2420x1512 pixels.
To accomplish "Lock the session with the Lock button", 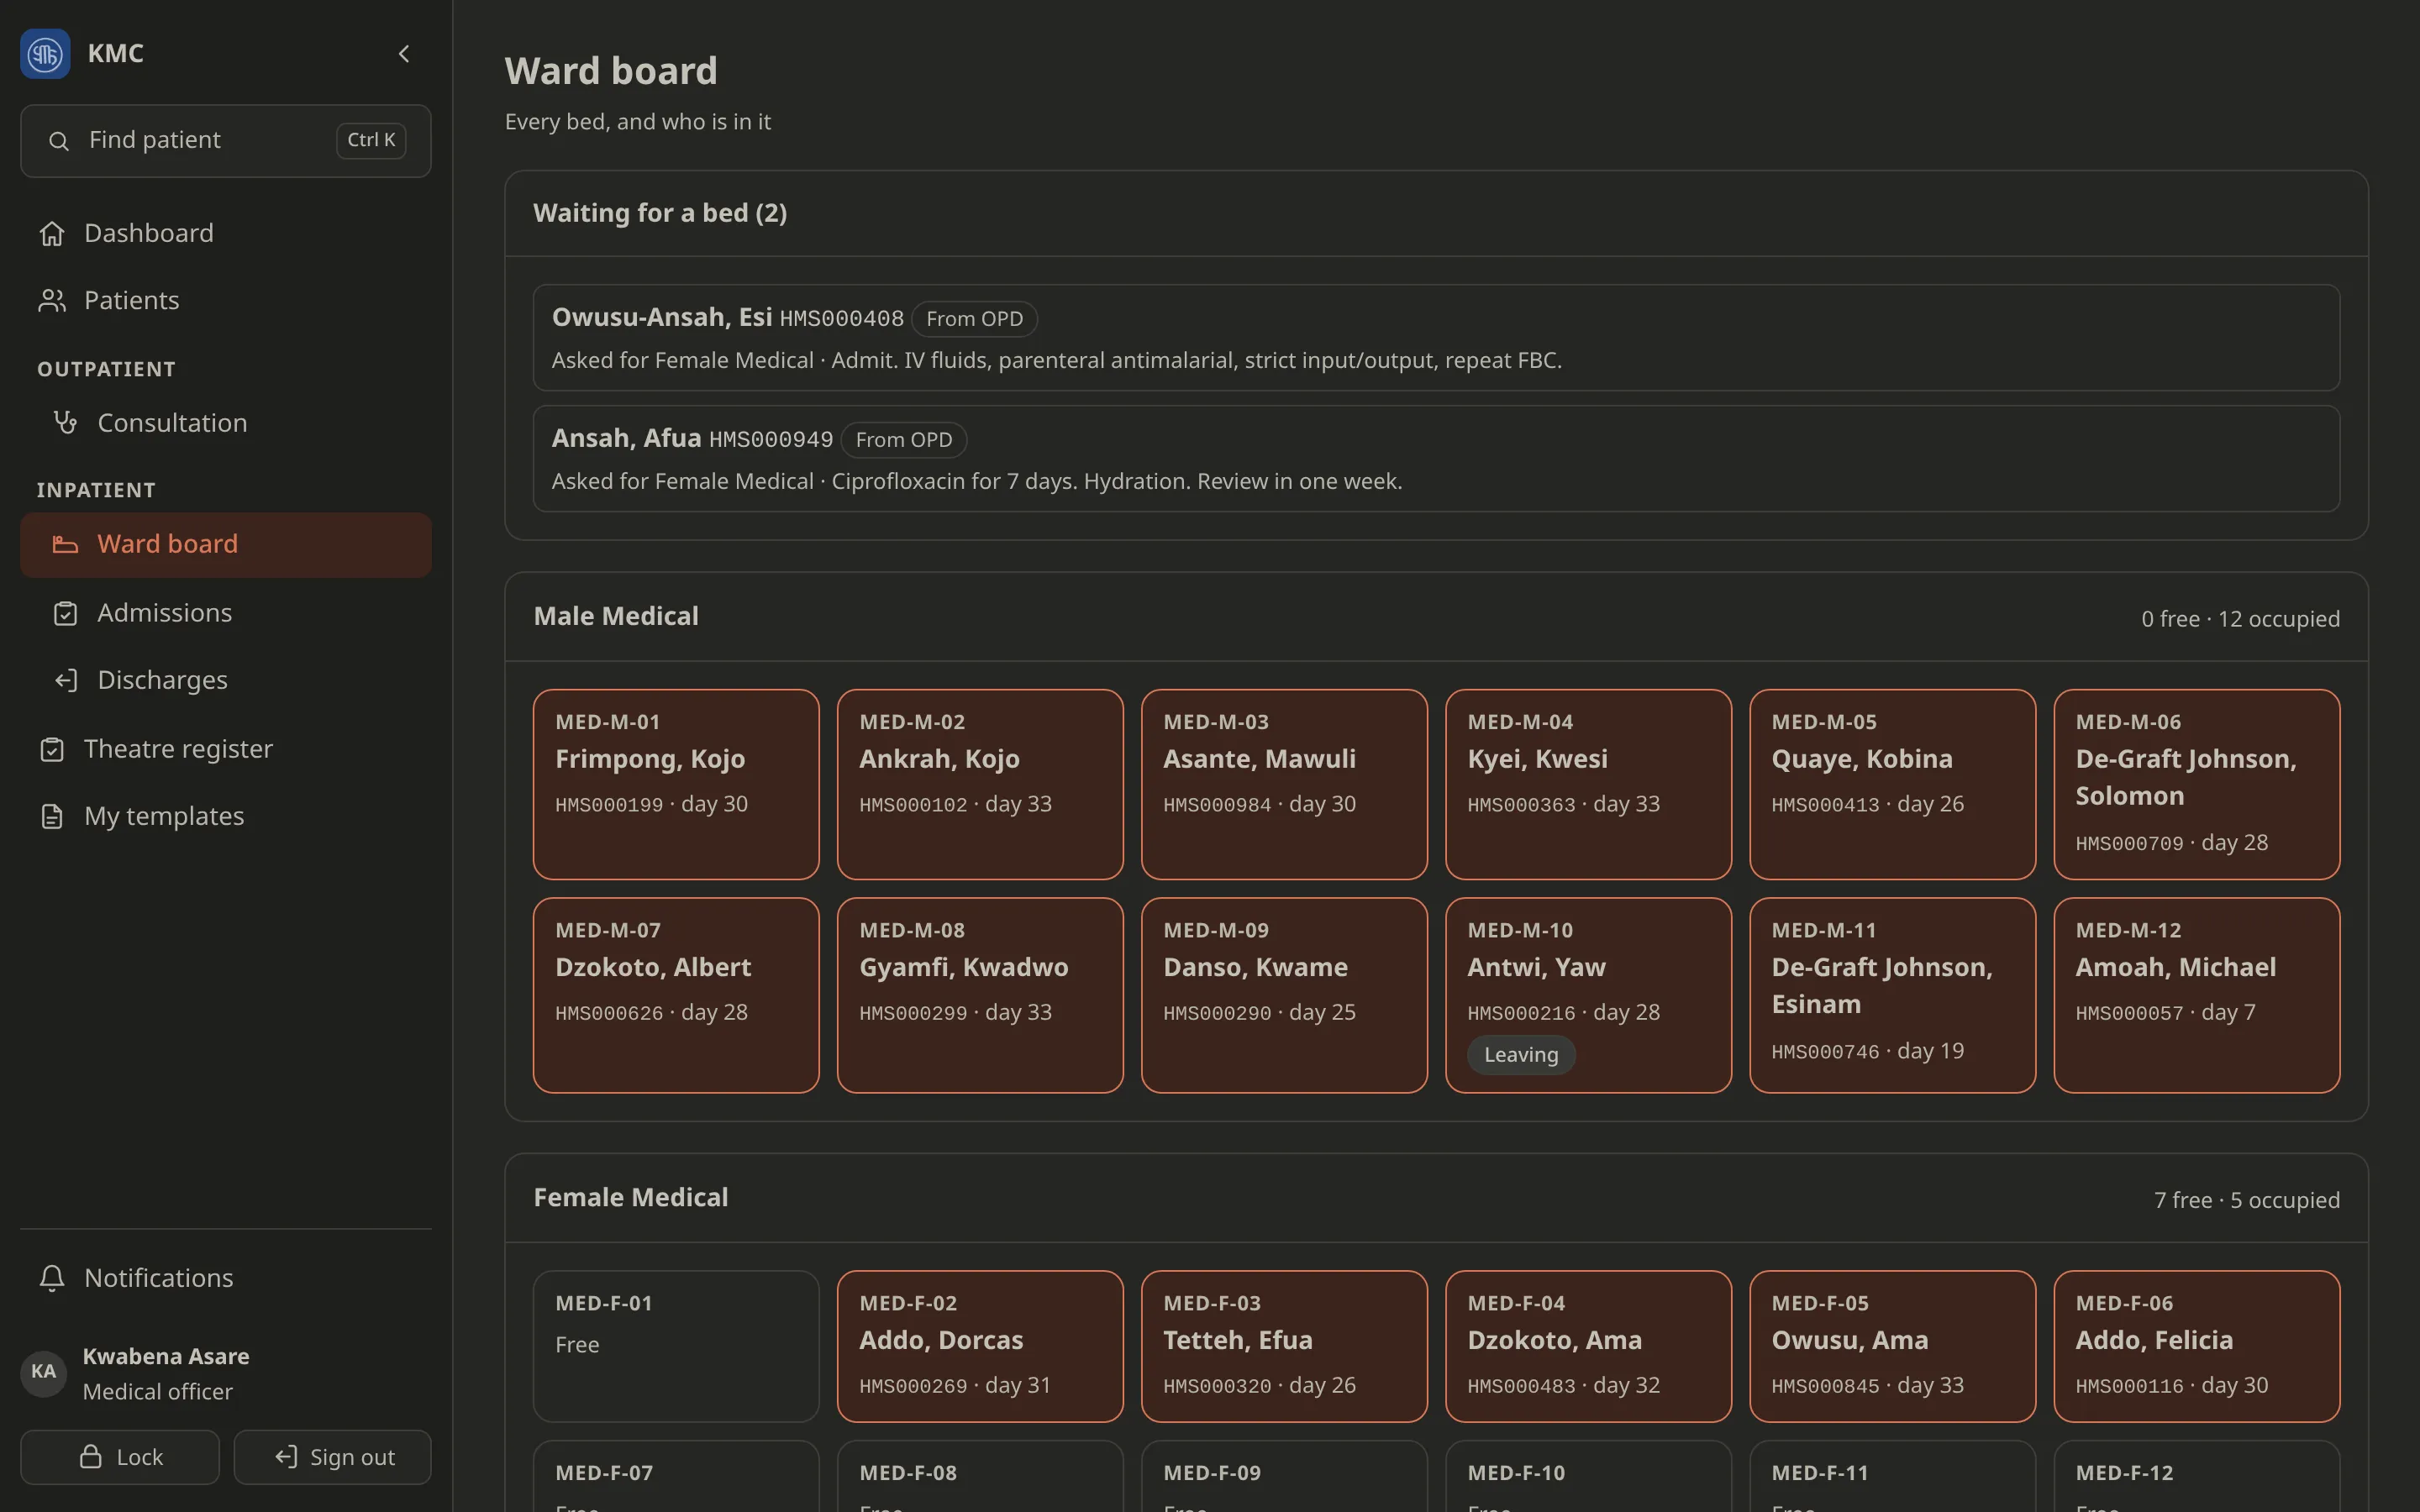I will click(x=120, y=1457).
